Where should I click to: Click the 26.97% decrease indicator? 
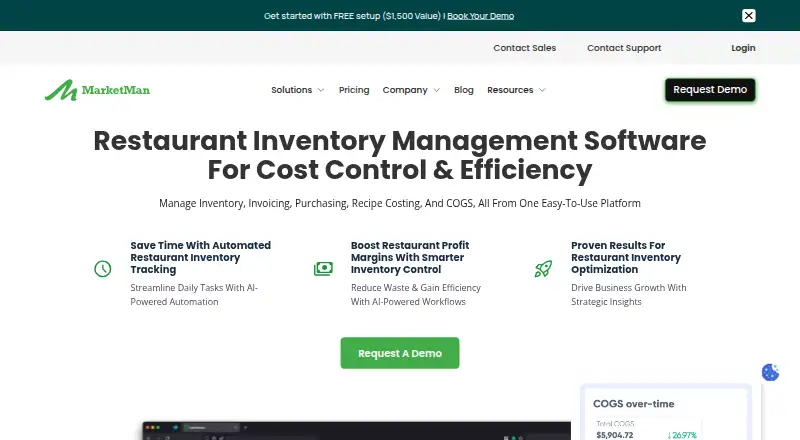click(x=682, y=435)
